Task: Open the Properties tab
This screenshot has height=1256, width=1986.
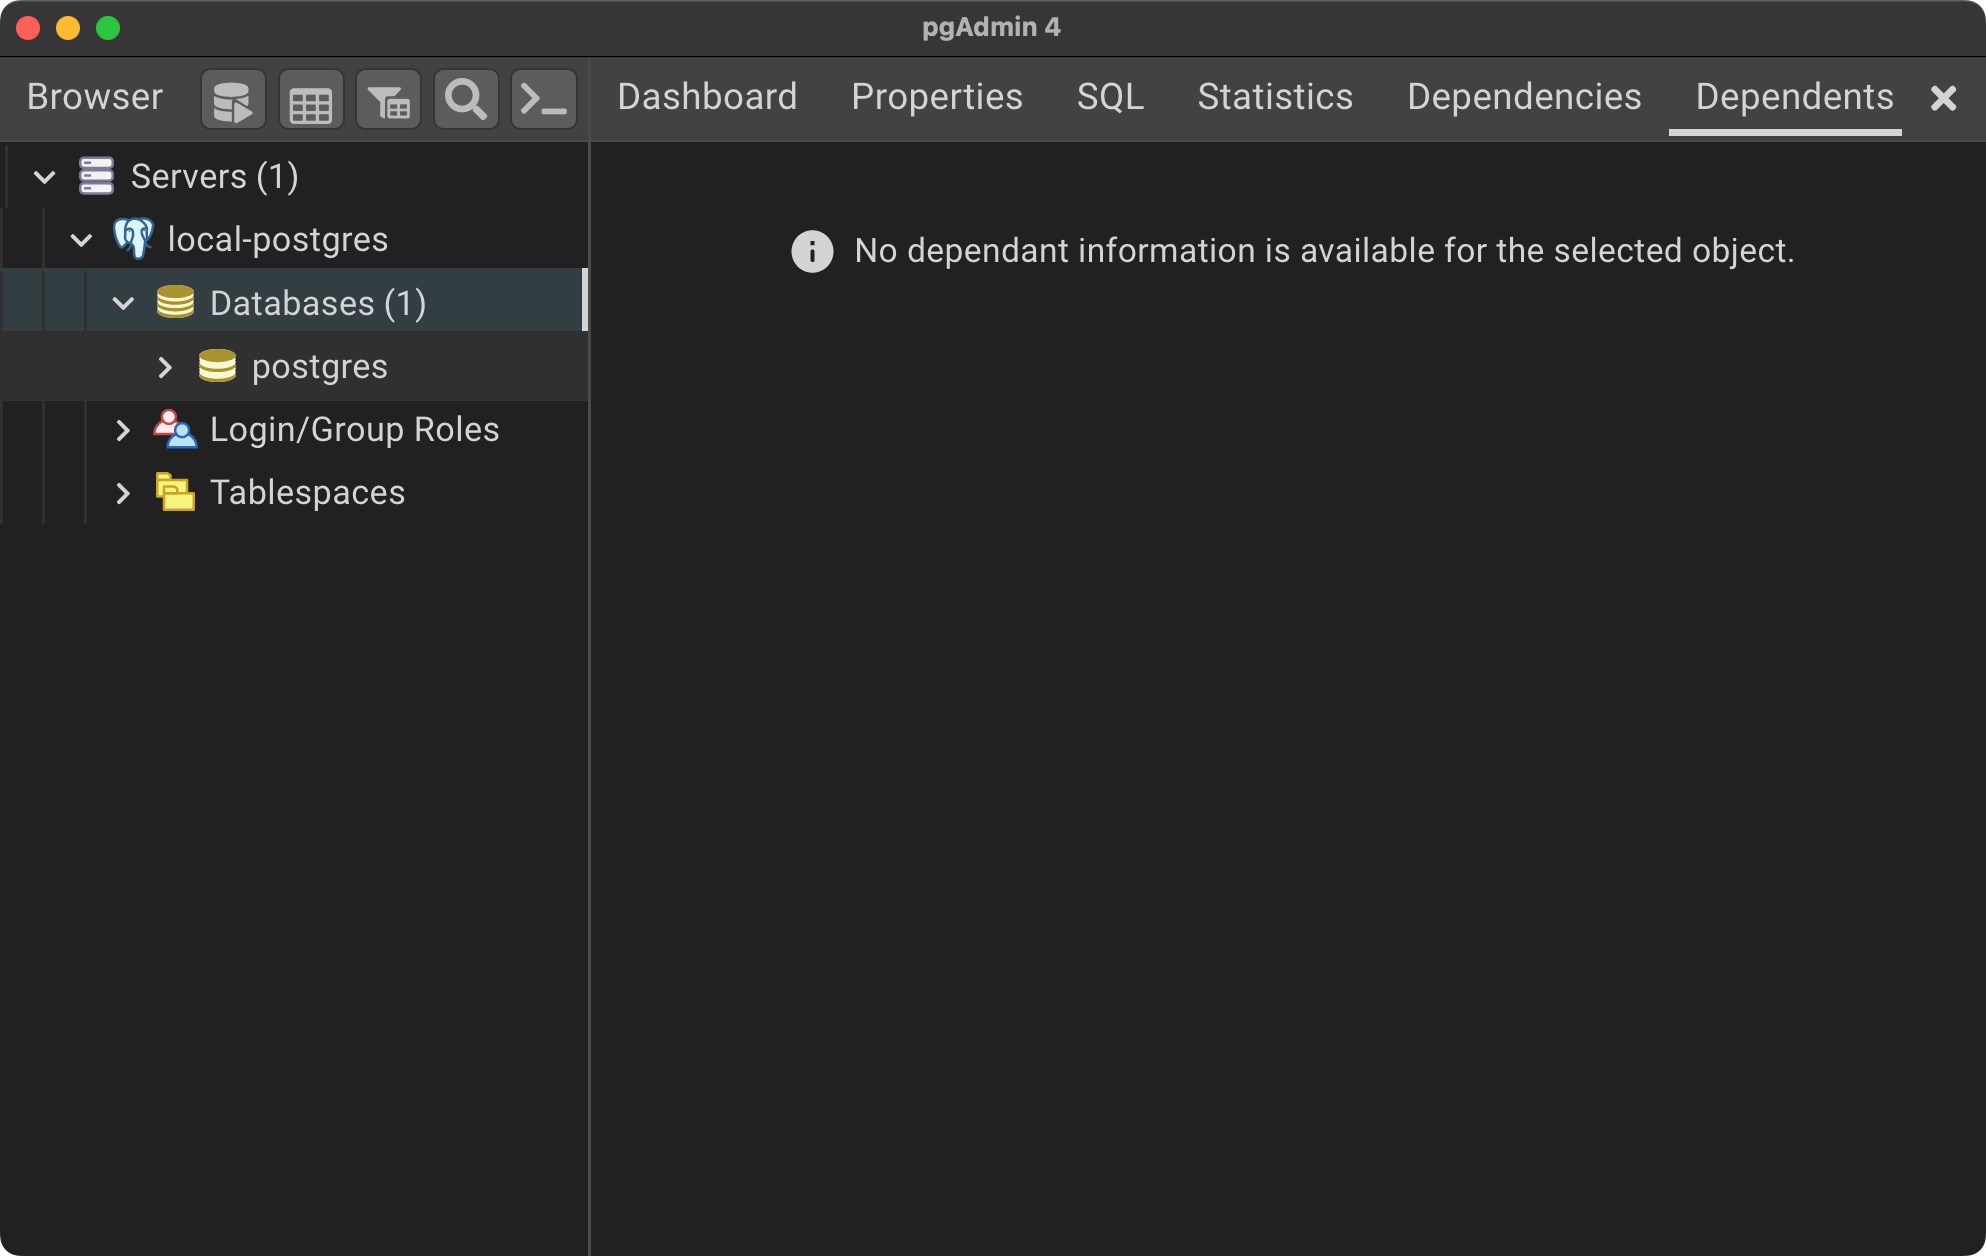Action: point(936,97)
